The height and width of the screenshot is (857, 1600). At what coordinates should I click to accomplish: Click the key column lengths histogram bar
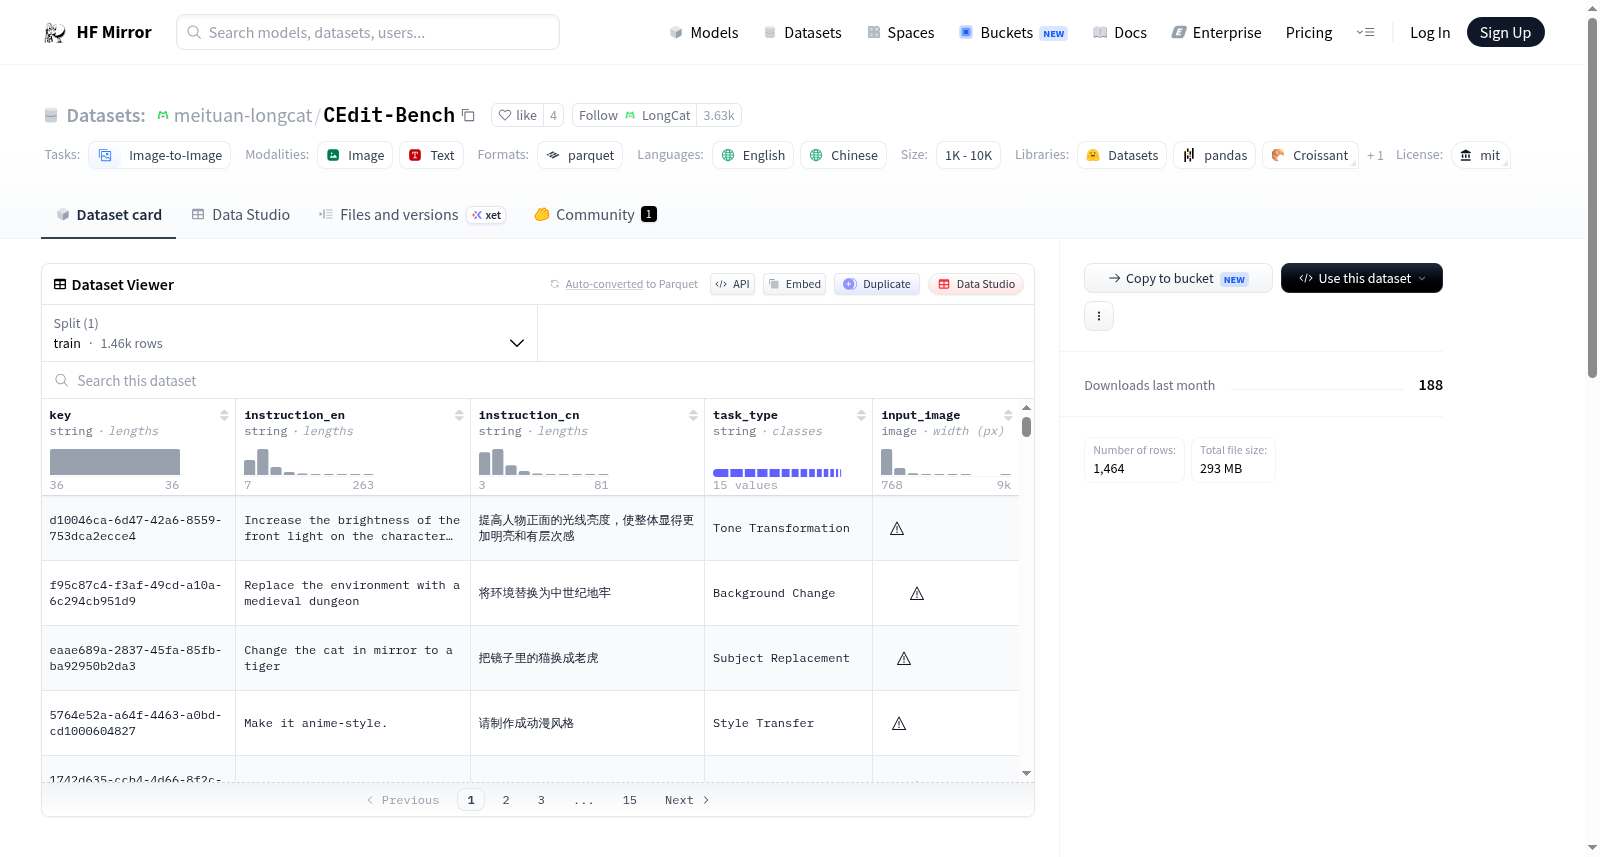[x=115, y=462]
